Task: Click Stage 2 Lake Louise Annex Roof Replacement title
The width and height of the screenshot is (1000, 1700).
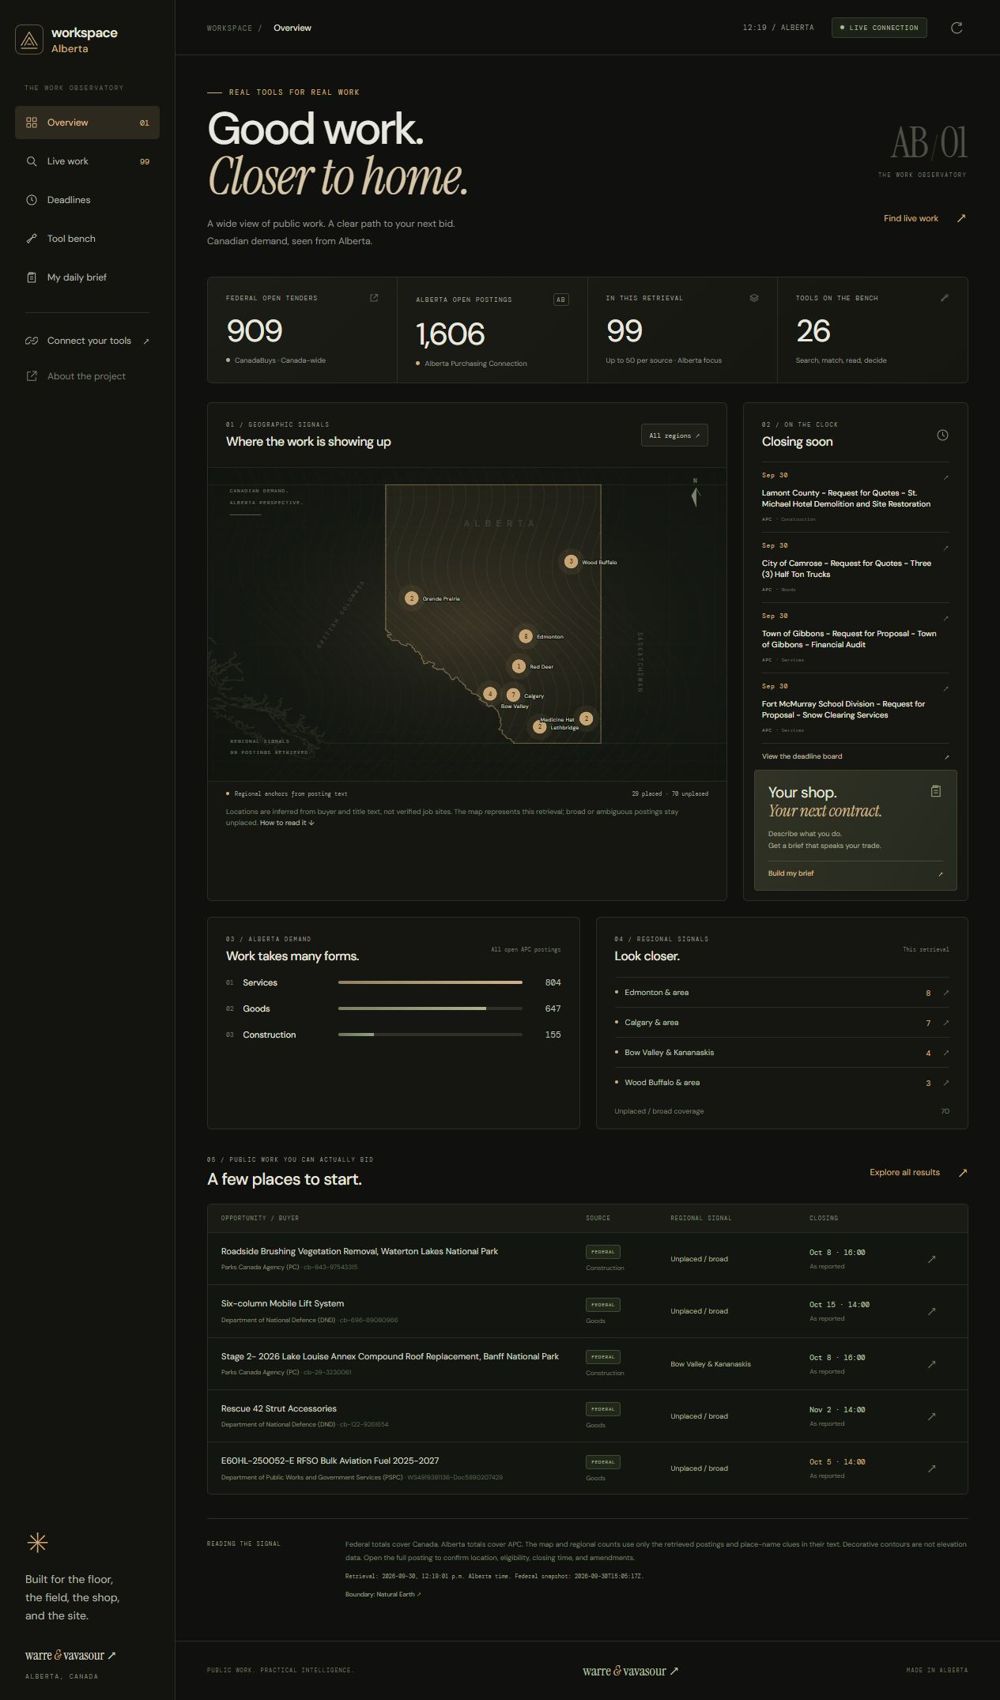Action: [390, 1356]
